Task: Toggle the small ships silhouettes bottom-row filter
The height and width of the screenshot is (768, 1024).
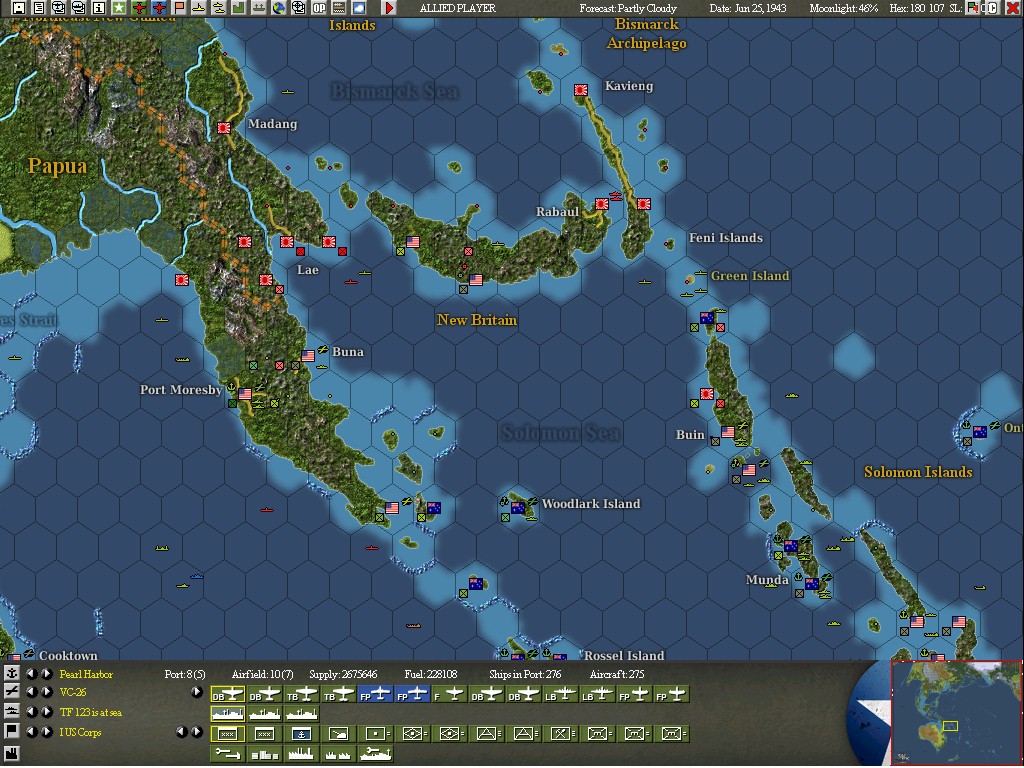Action: click(x=338, y=754)
